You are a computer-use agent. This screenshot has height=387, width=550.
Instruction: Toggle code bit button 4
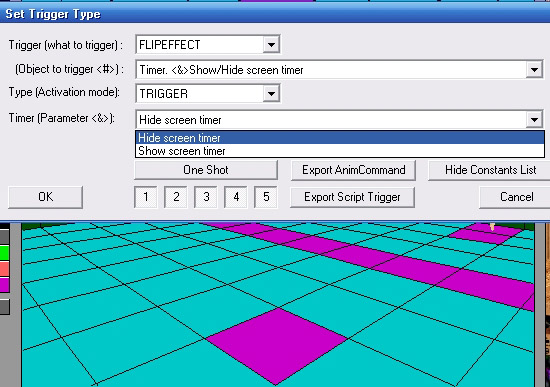(x=236, y=197)
